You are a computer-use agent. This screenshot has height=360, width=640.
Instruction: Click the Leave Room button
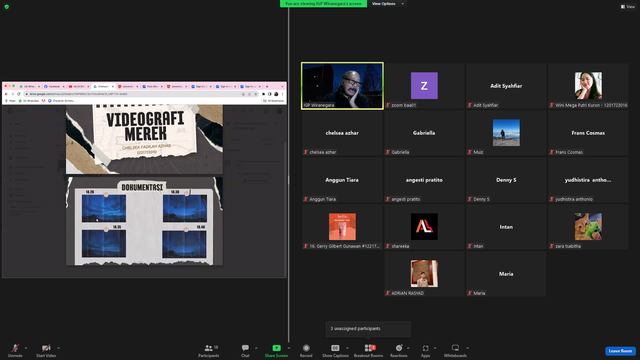click(620, 351)
